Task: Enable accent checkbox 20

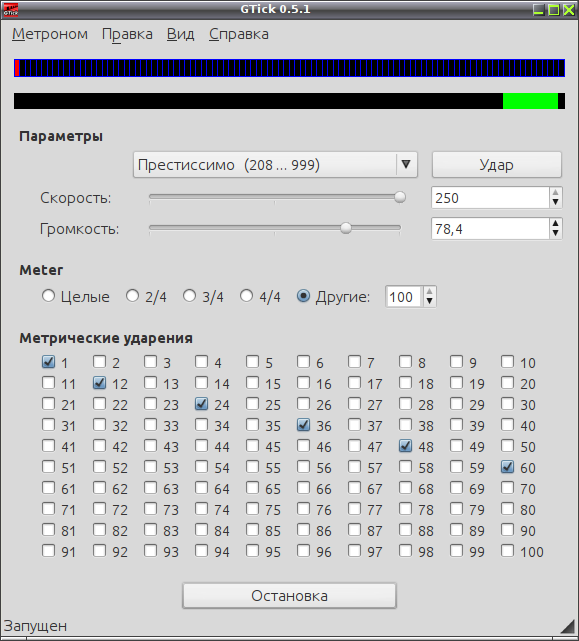Action: coord(507,383)
